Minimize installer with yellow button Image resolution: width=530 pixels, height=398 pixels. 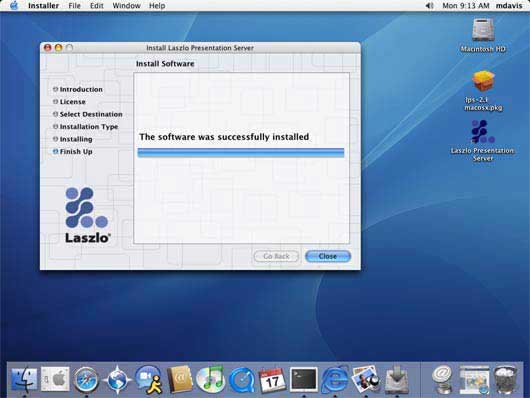pos(58,48)
